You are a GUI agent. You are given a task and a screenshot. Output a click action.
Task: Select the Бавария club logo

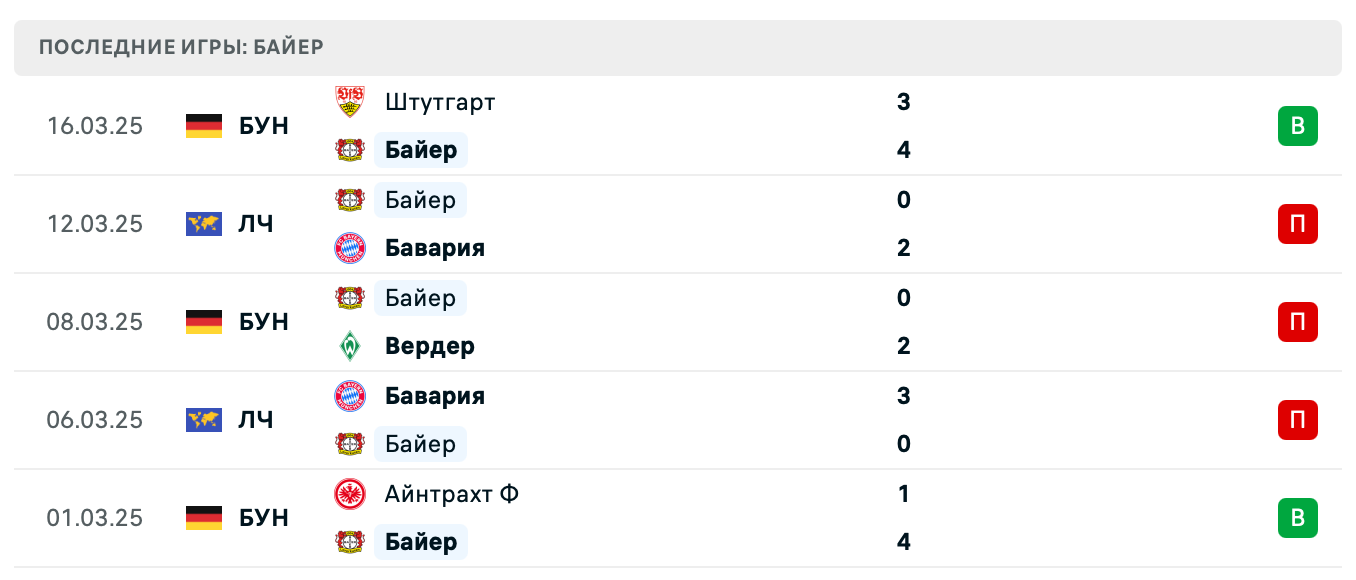coord(351,247)
